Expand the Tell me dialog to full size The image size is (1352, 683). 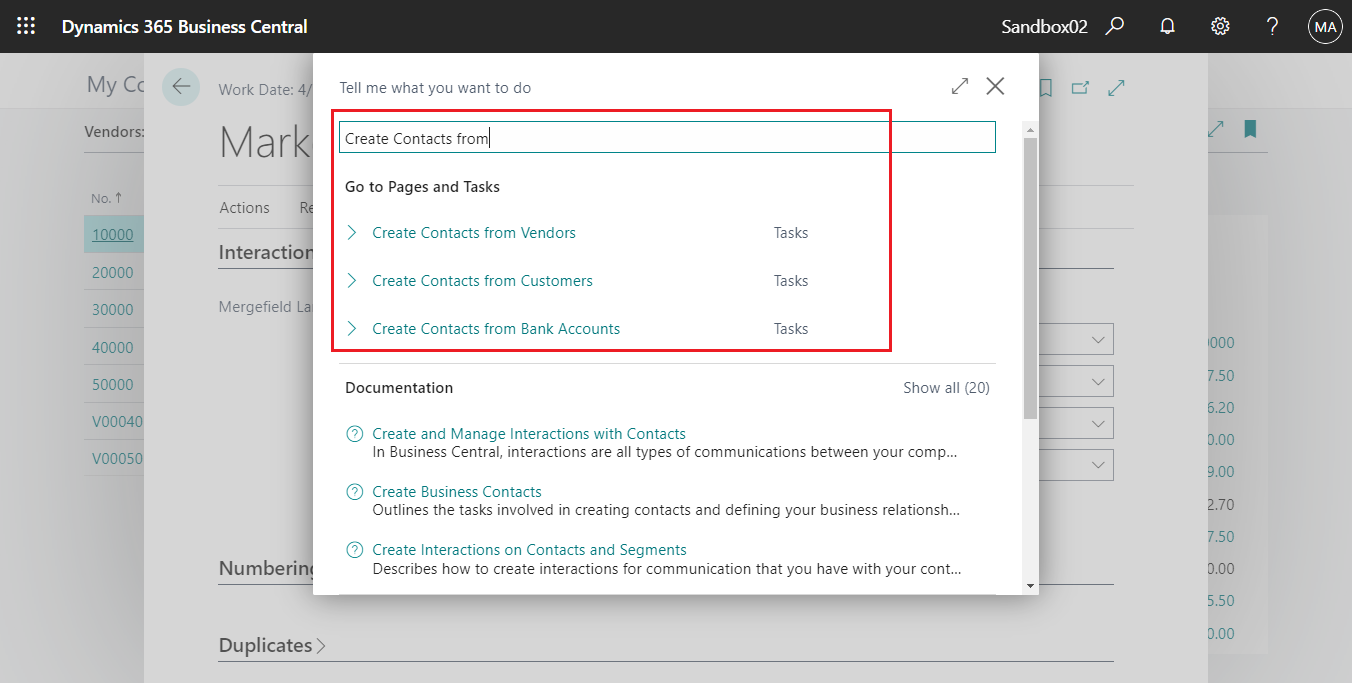[959, 86]
